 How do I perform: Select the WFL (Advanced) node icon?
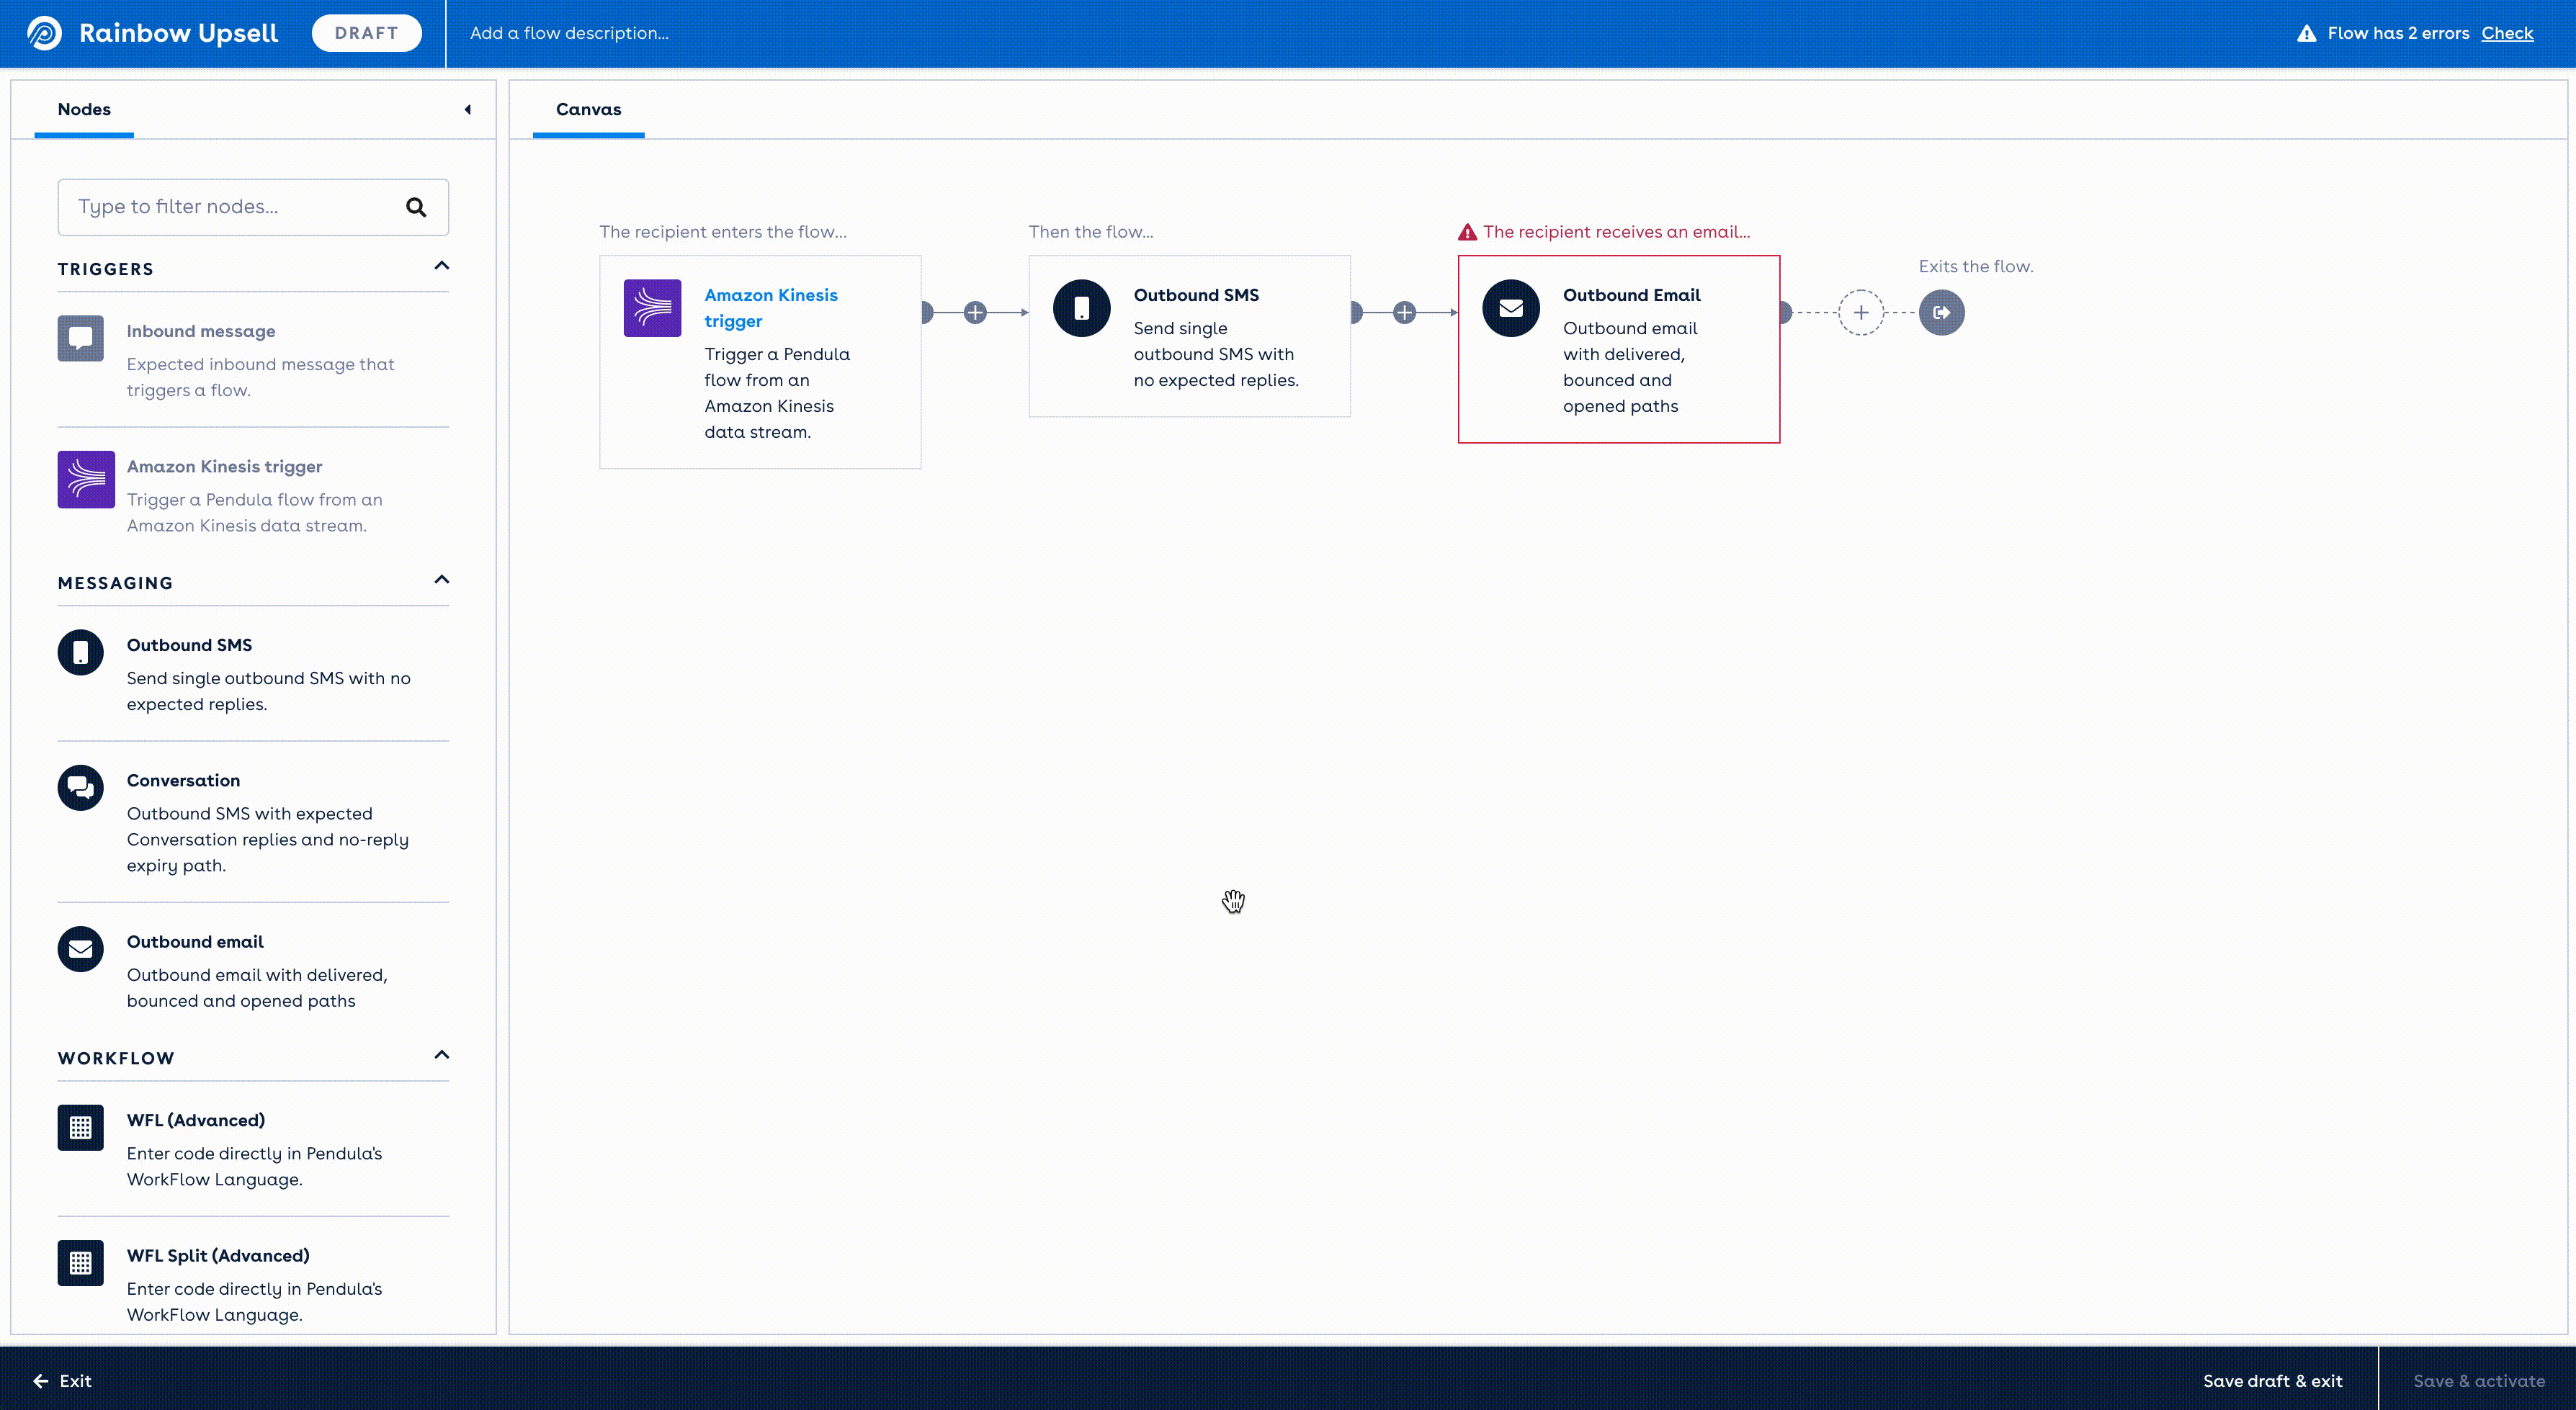click(x=80, y=1128)
